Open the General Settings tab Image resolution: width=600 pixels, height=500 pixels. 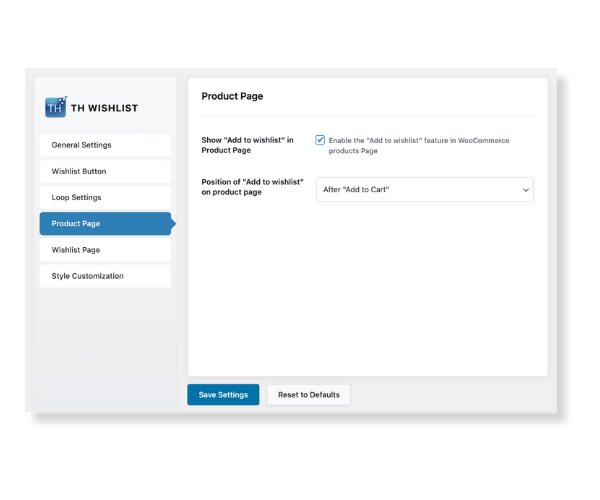point(105,145)
